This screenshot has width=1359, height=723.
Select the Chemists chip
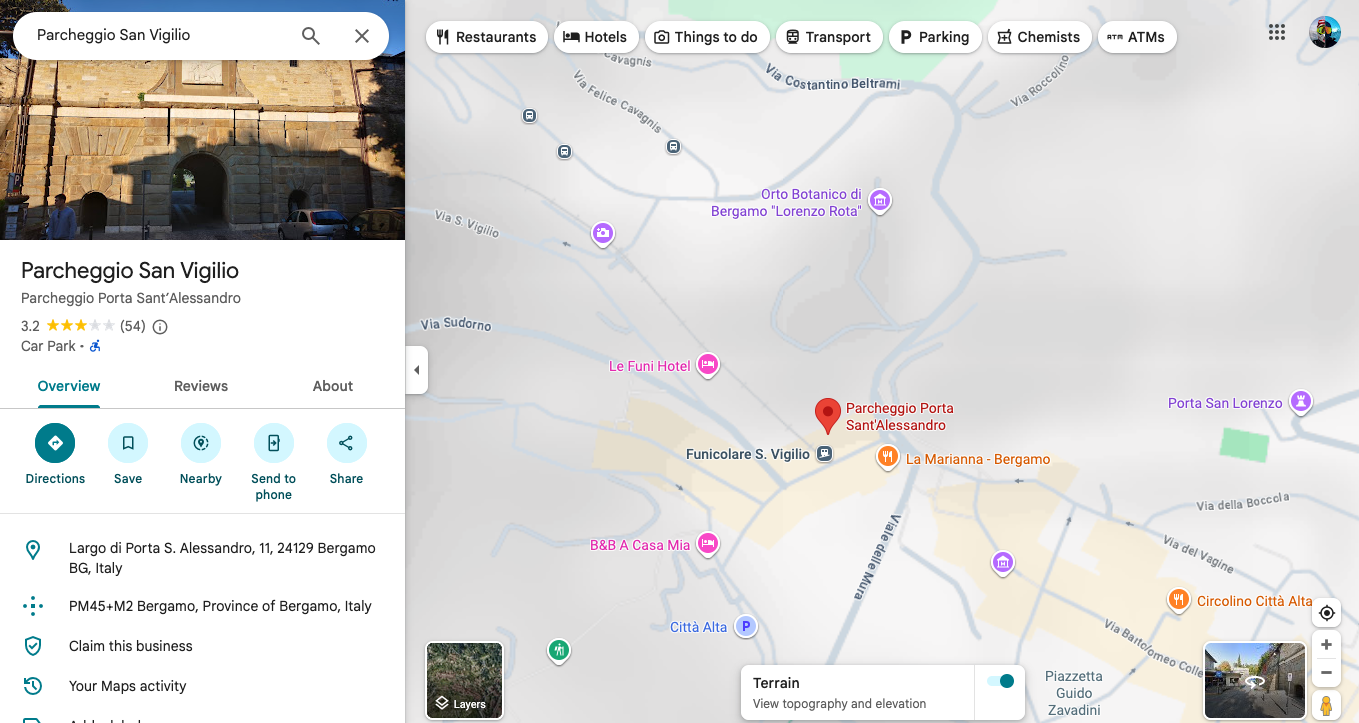(x=1040, y=37)
